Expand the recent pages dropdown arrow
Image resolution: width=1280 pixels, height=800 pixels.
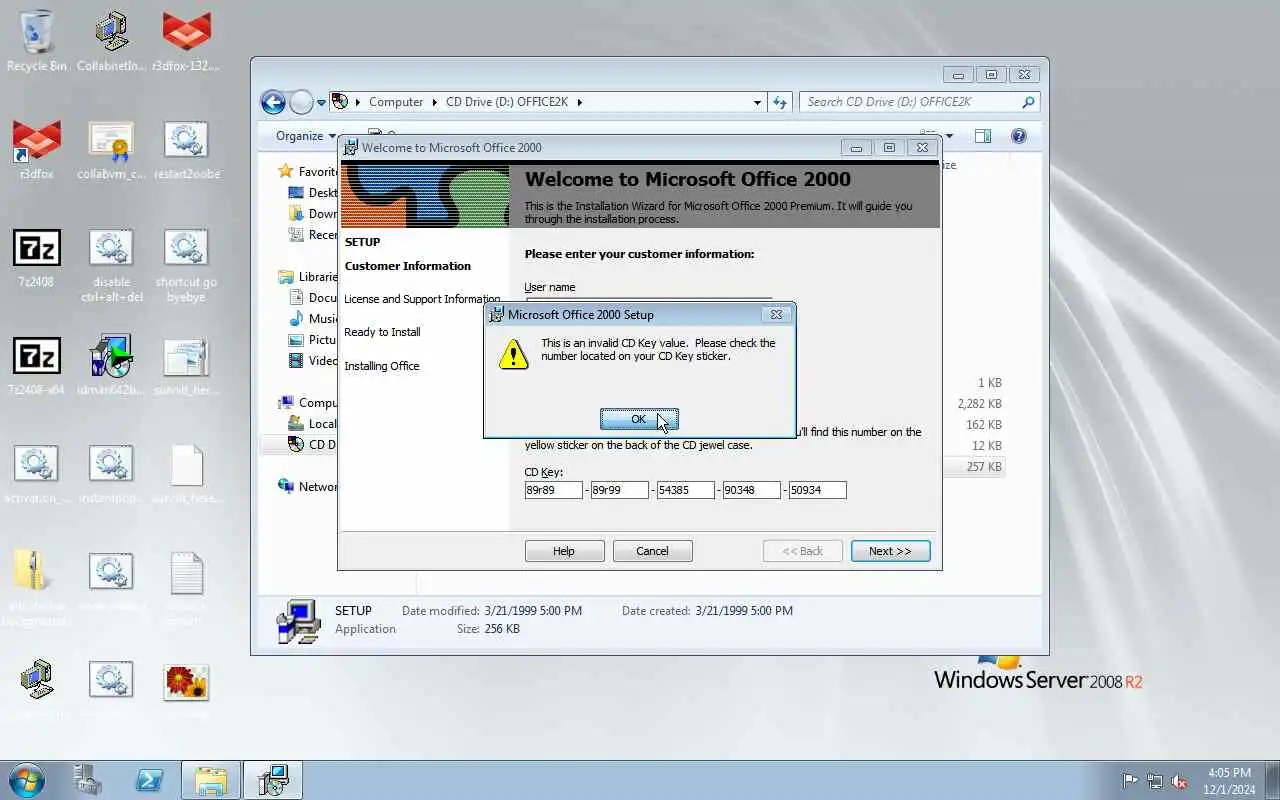(322, 102)
